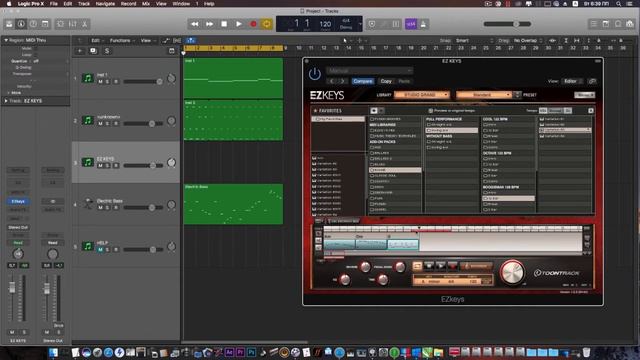Open Edit menu in menu bar

point(68,4)
